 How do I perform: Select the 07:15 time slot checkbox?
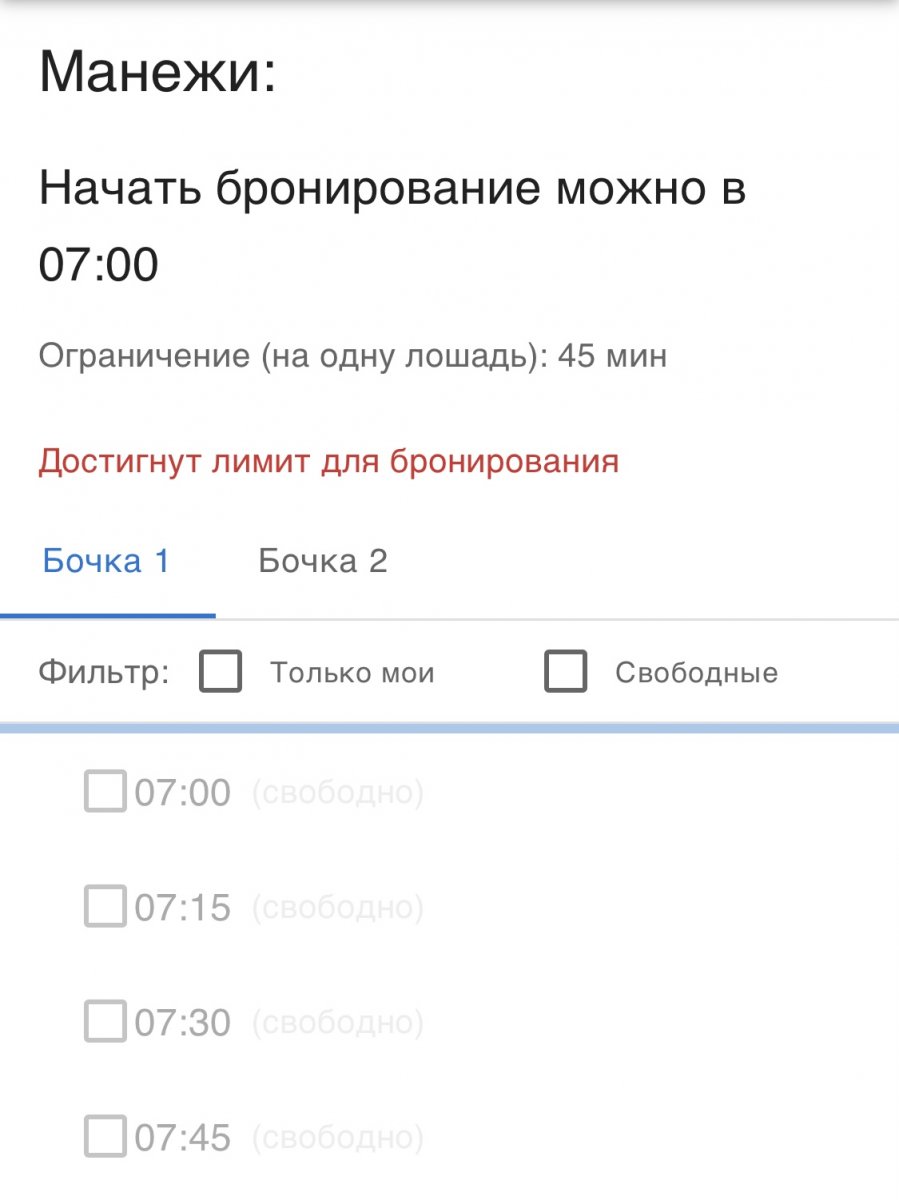(105, 906)
